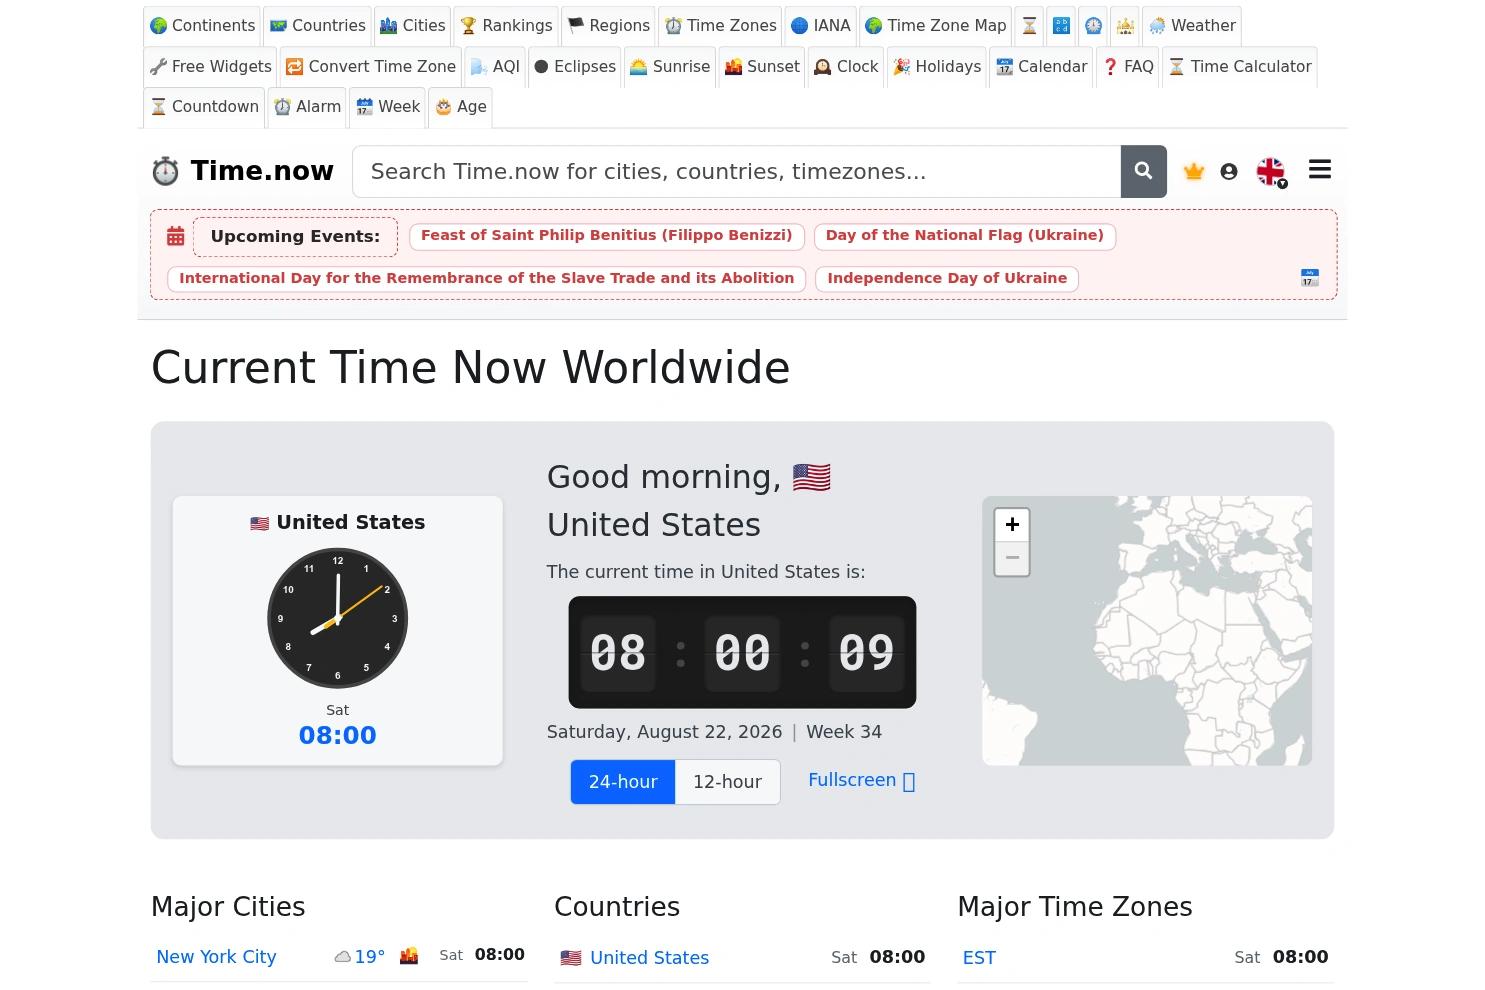Image resolution: width=1485 pixels, height=990 pixels.
Task: Open Day of the National Flag (Ukraine) event
Action: 965,236
